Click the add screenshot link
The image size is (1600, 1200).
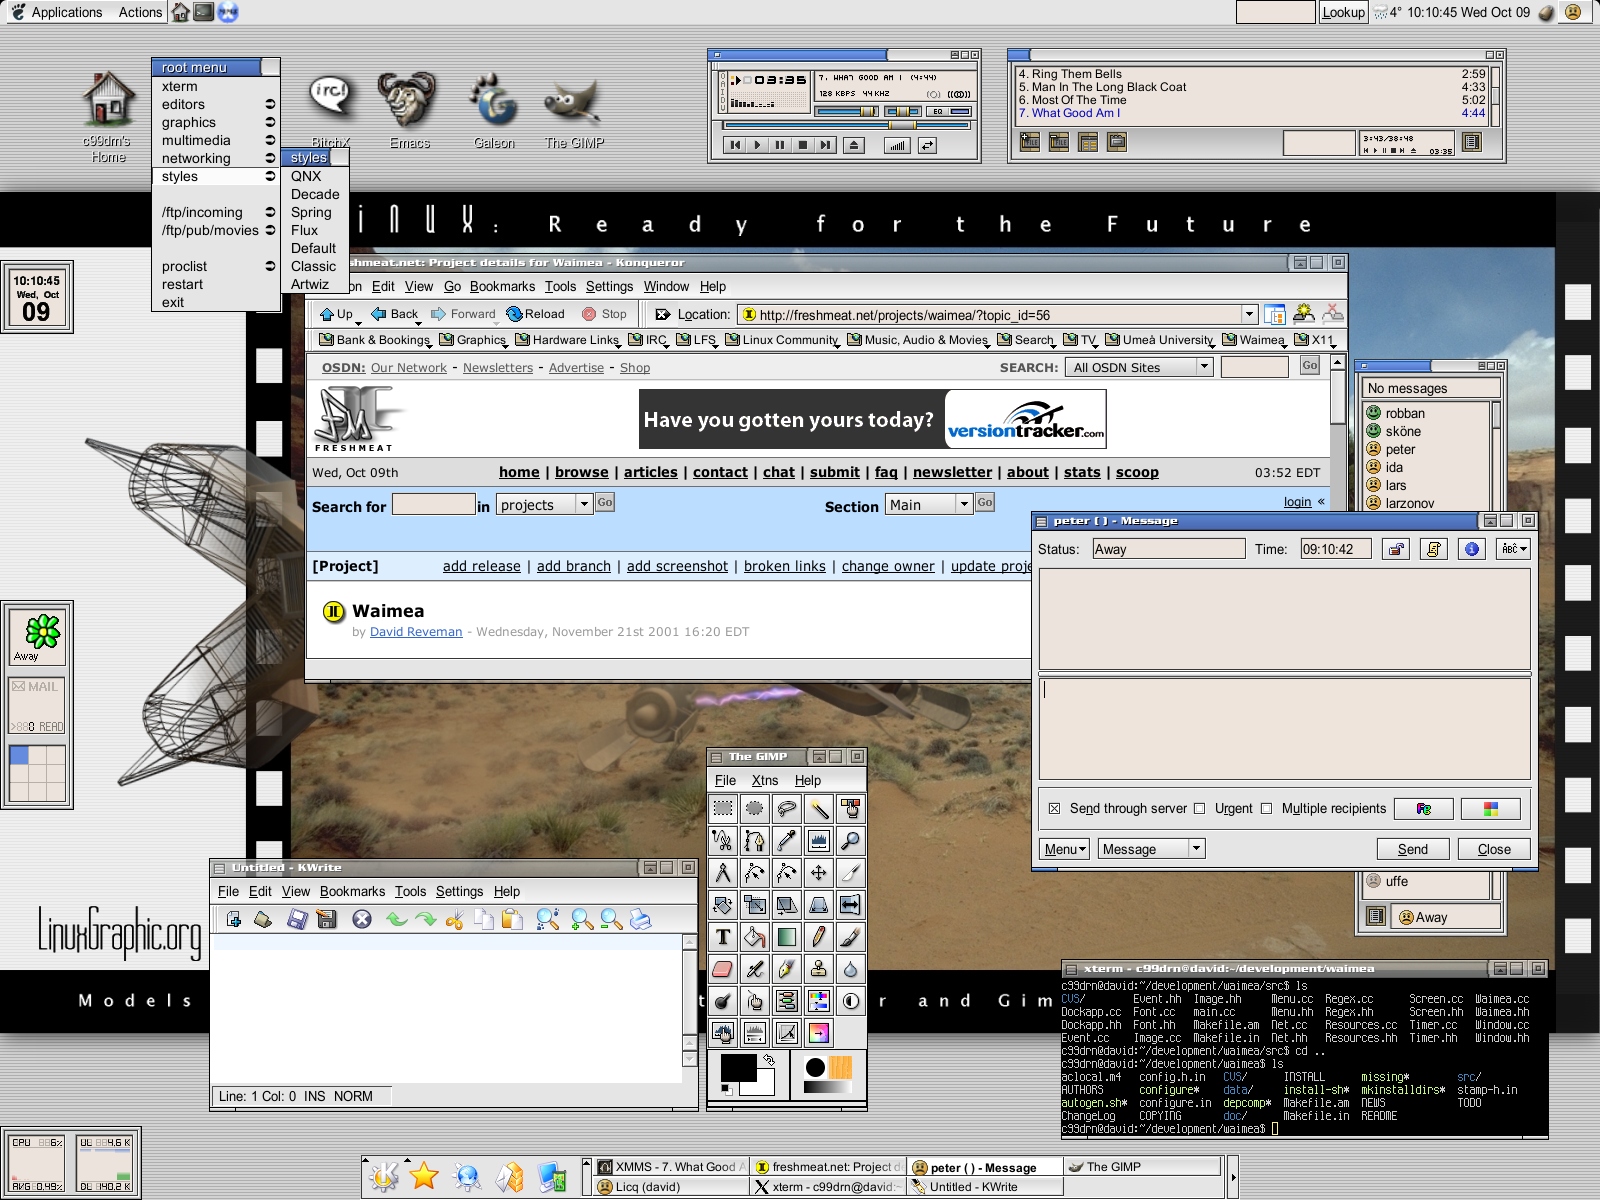point(677,566)
